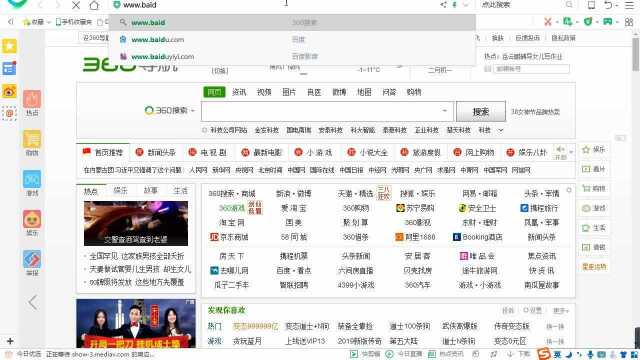Switch to the 资讯 search tab

(x=239, y=92)
